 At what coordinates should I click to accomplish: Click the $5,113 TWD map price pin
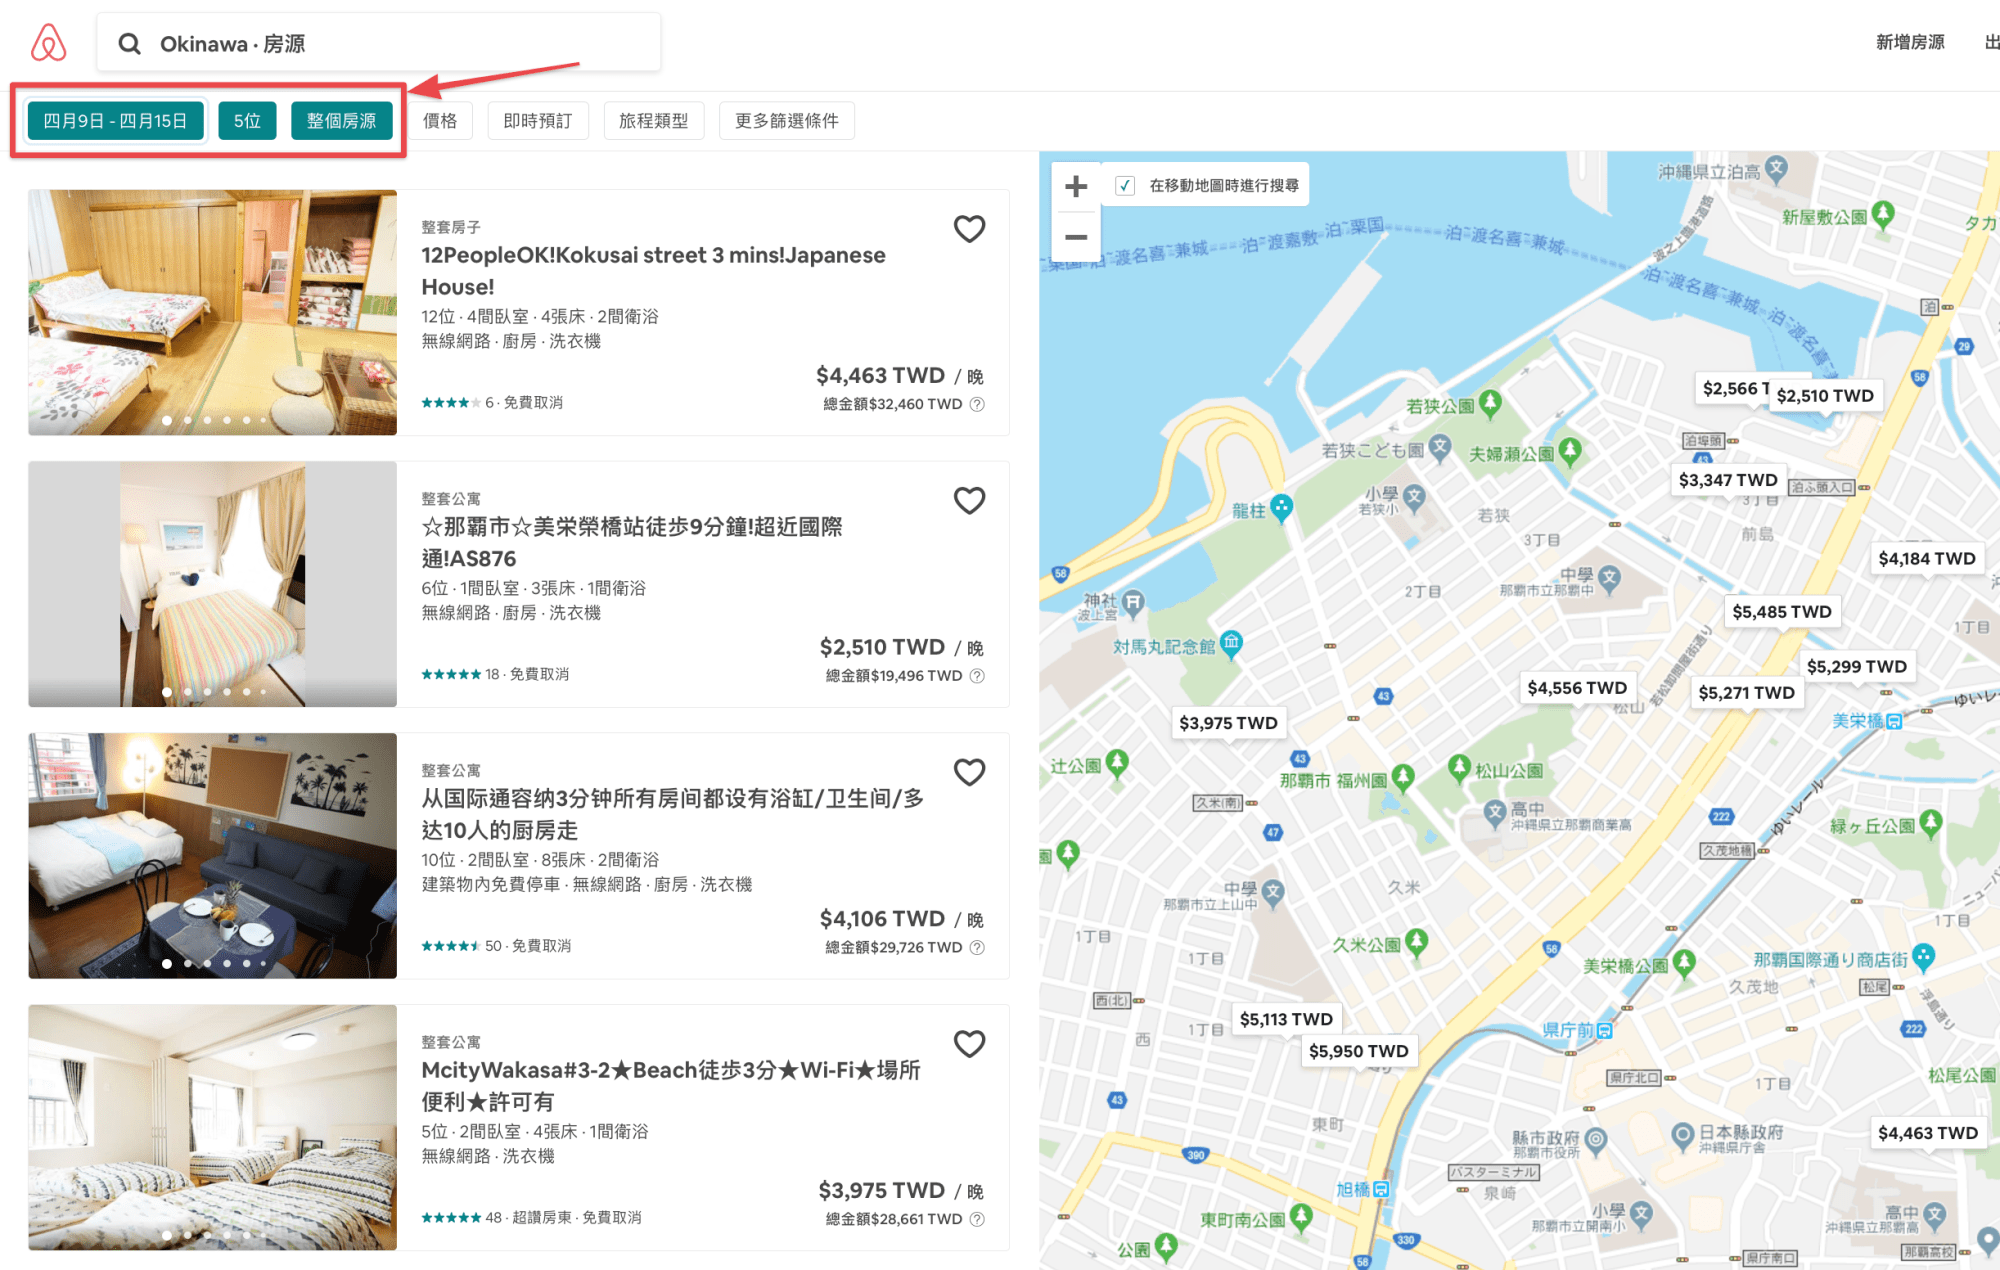coord(1286,1019)
